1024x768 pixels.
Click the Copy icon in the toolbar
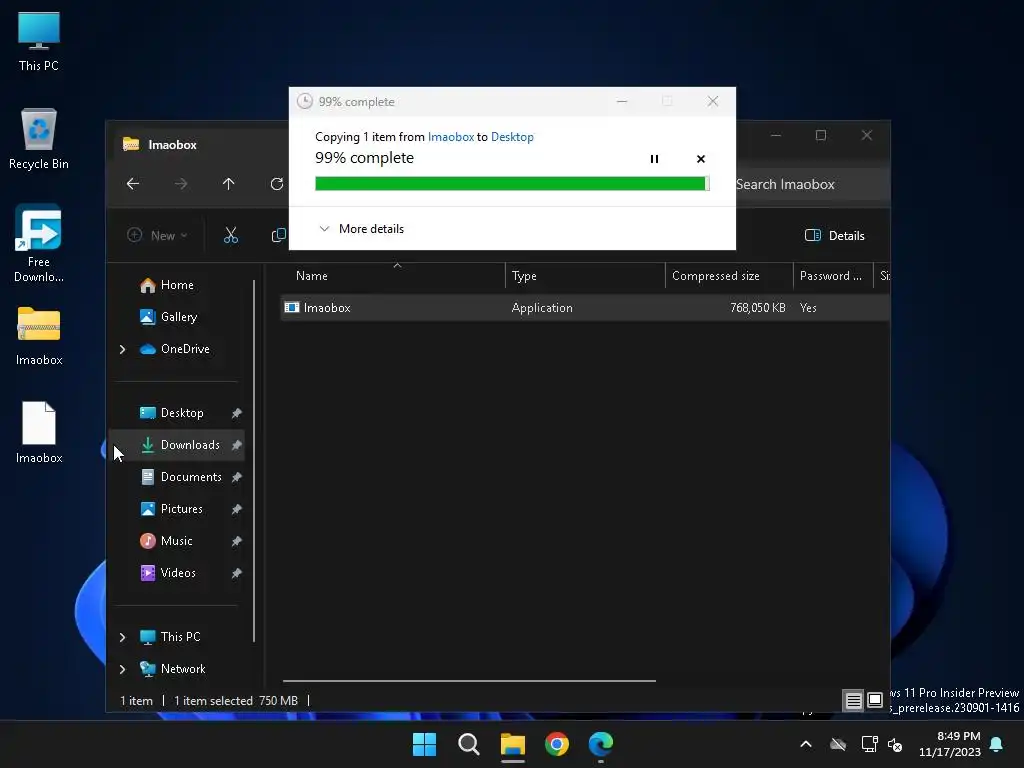click(x=279, y=235)
